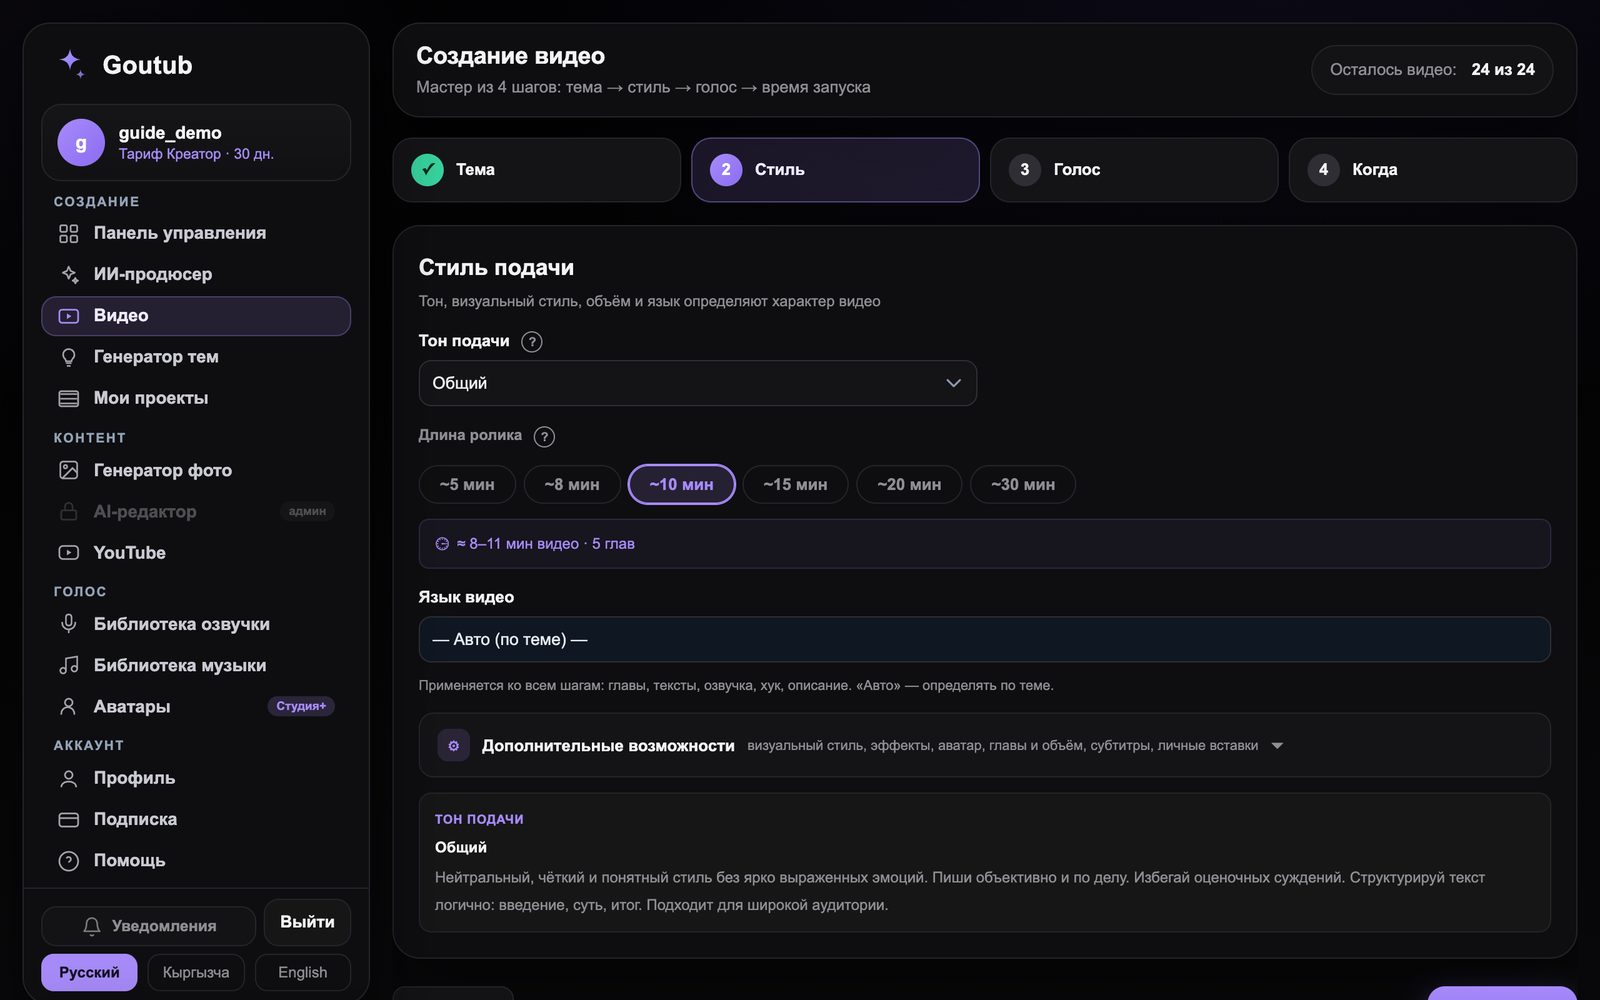Expand Дополнительные возможности section
The height and width of the screenshot is (1000, 1600).
[x=984, y=745]
